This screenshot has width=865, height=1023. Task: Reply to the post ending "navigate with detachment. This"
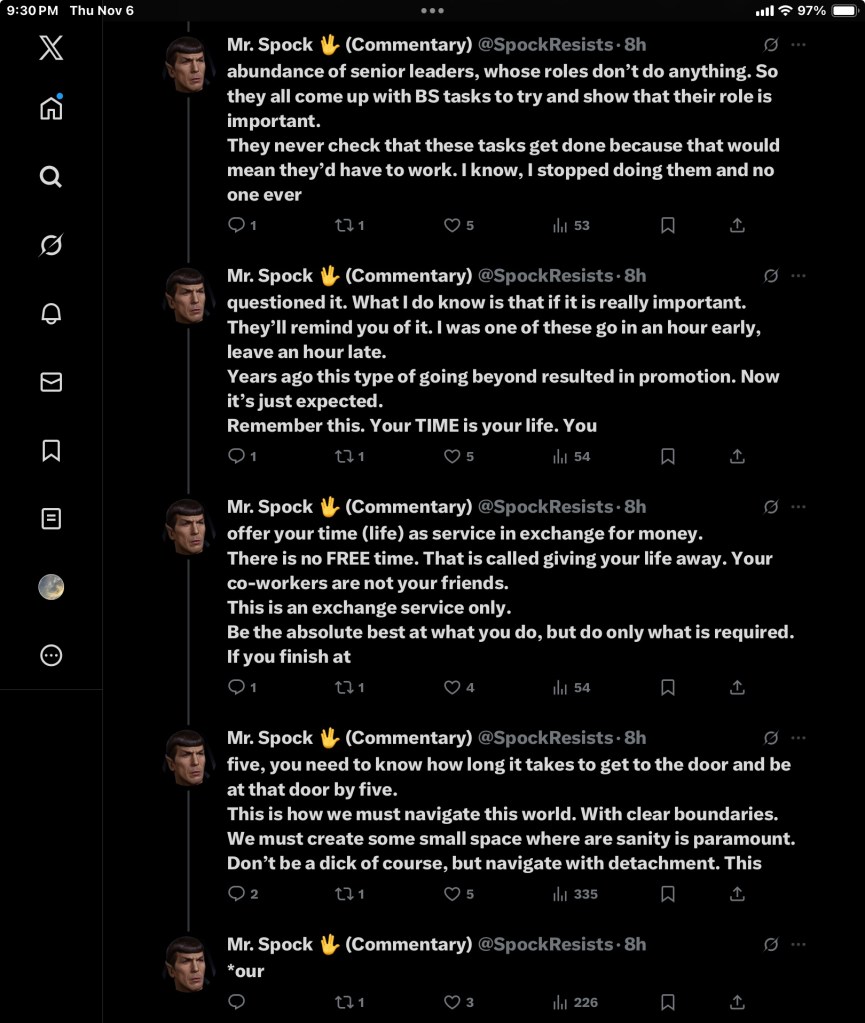point(237,894)
